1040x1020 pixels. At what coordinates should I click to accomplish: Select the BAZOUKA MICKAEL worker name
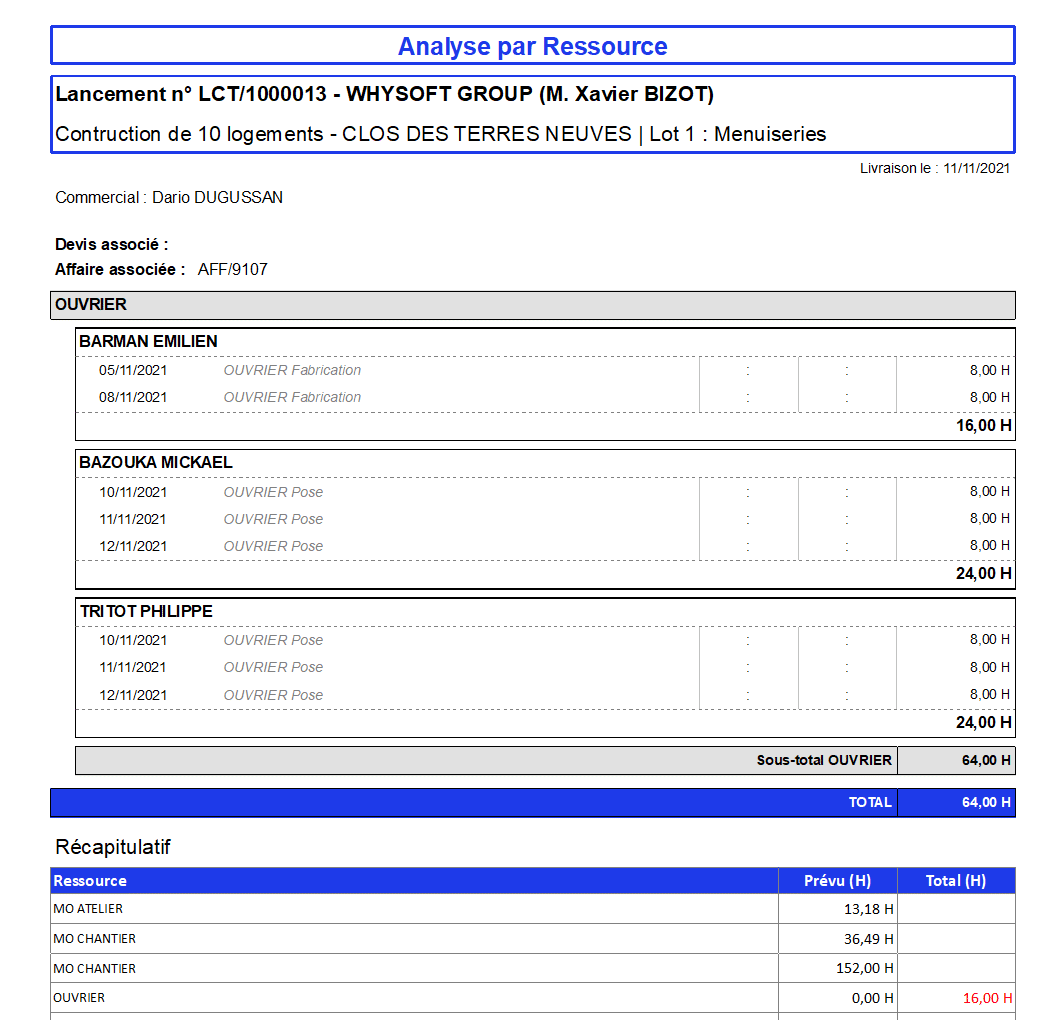156,463
